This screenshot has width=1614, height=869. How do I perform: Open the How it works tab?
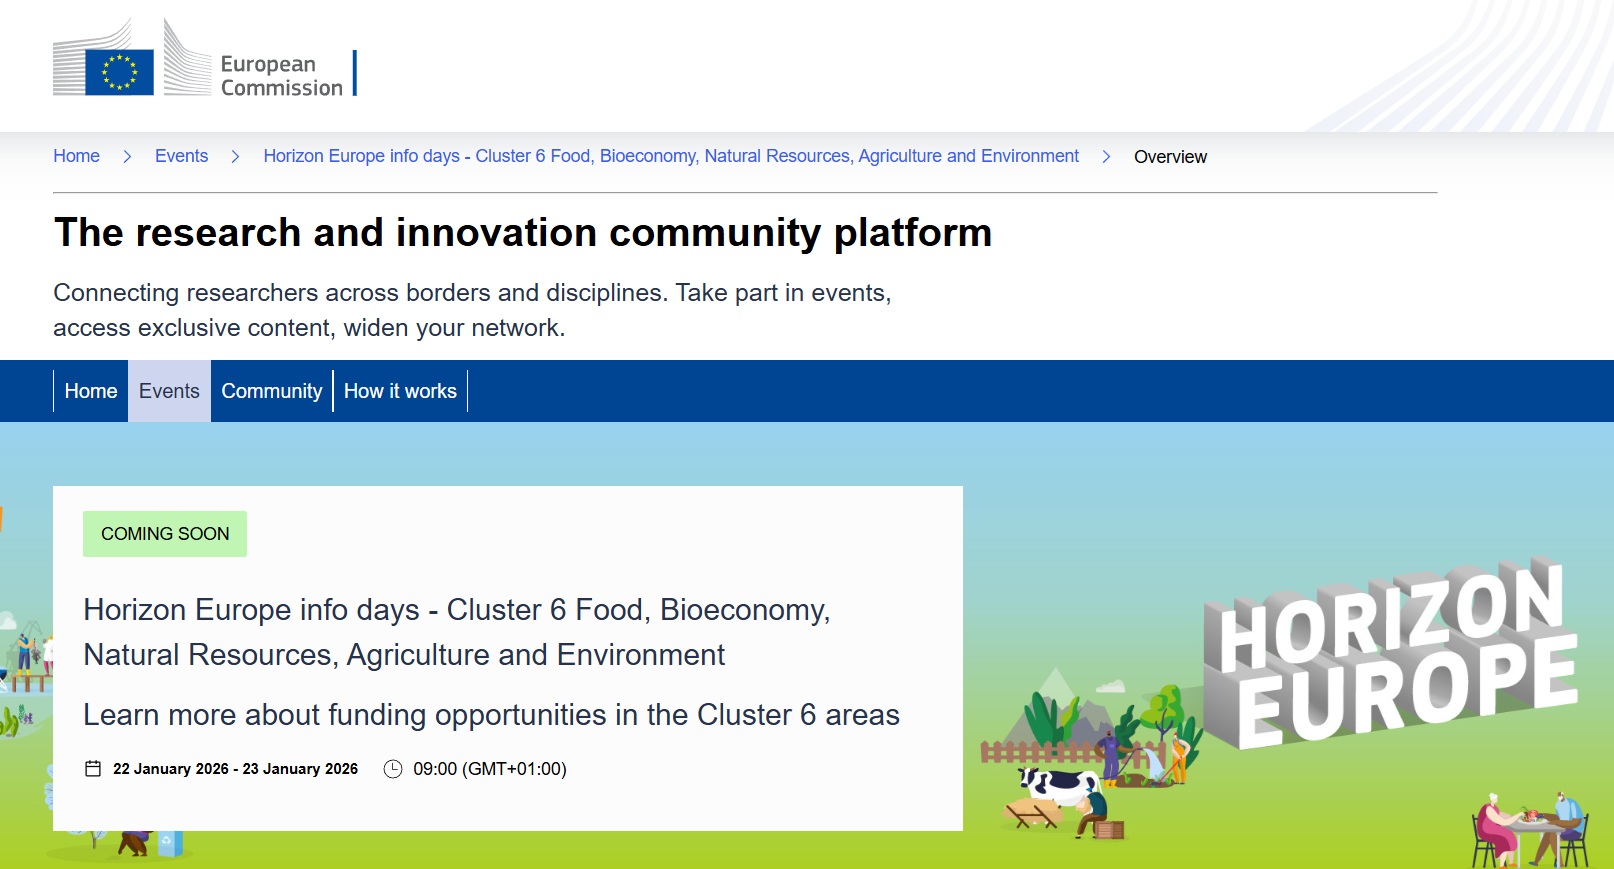click(x=400, y=391)
